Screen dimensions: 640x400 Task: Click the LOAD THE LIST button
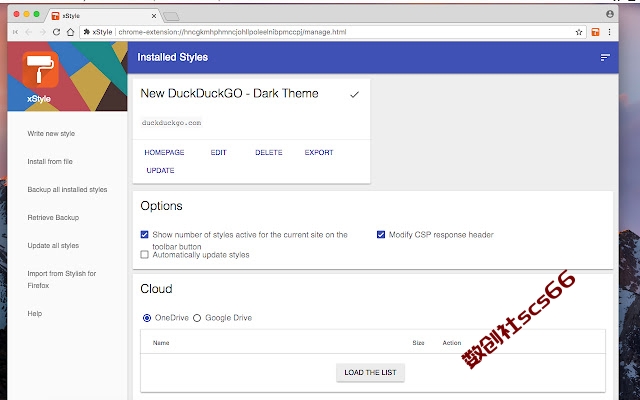pos(370,372)
